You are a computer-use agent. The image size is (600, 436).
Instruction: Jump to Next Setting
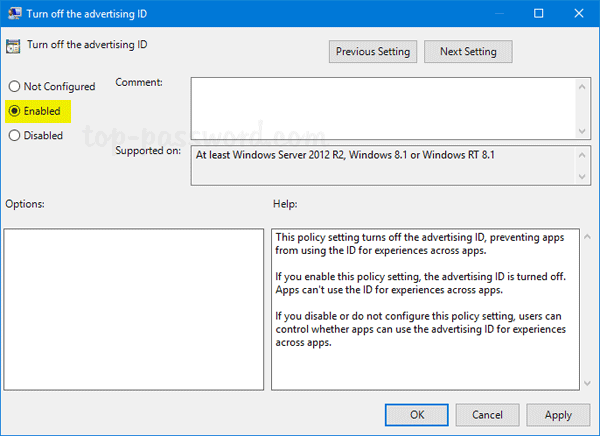coord(467,51)
